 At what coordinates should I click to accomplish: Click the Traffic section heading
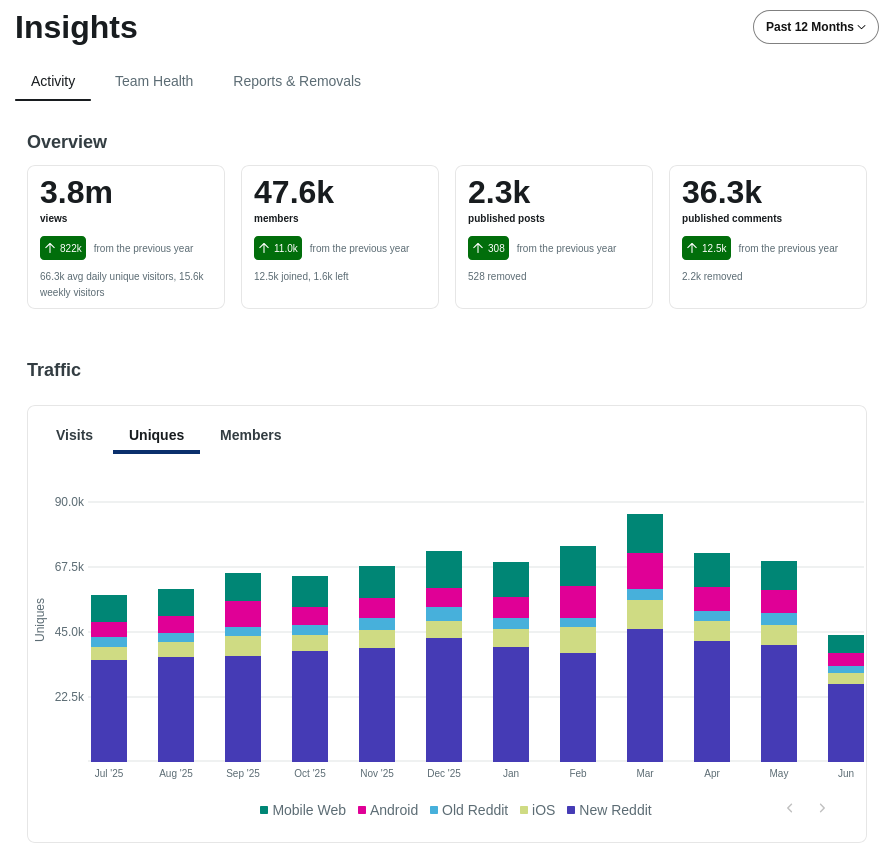pos(54,370)
